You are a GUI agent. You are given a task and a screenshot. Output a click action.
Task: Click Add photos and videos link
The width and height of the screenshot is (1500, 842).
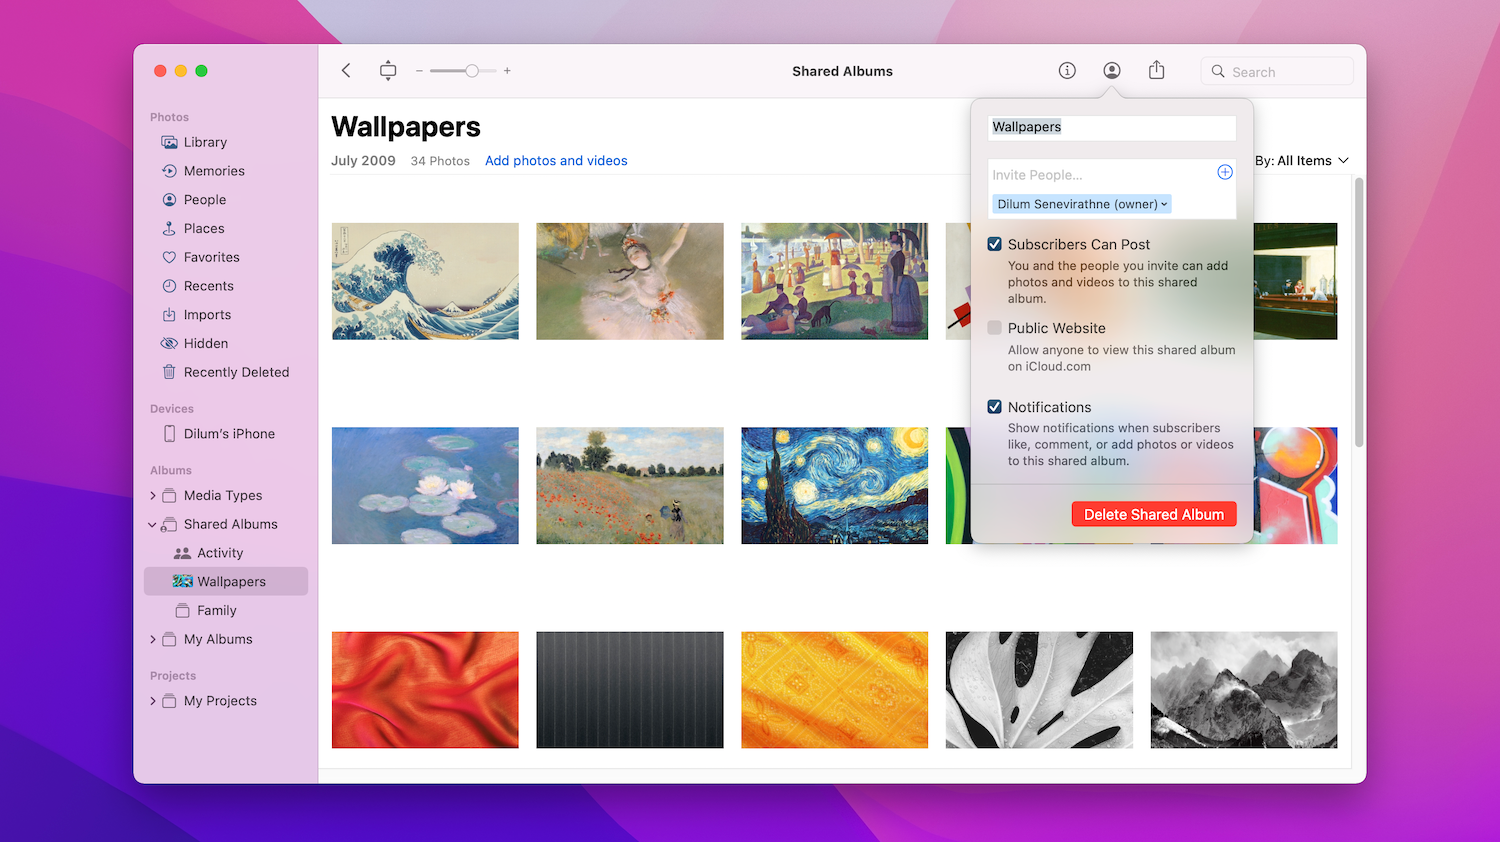pyautogui.click(x=556, y=161)
